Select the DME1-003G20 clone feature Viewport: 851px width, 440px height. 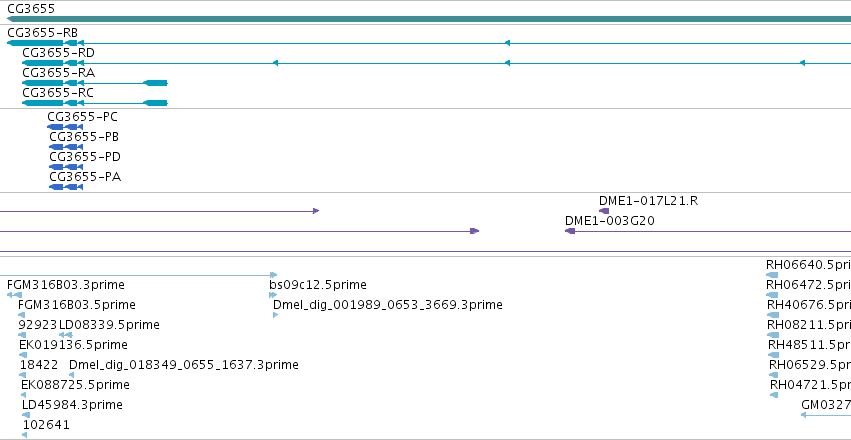pyautogui.click(x=708, y=231)
